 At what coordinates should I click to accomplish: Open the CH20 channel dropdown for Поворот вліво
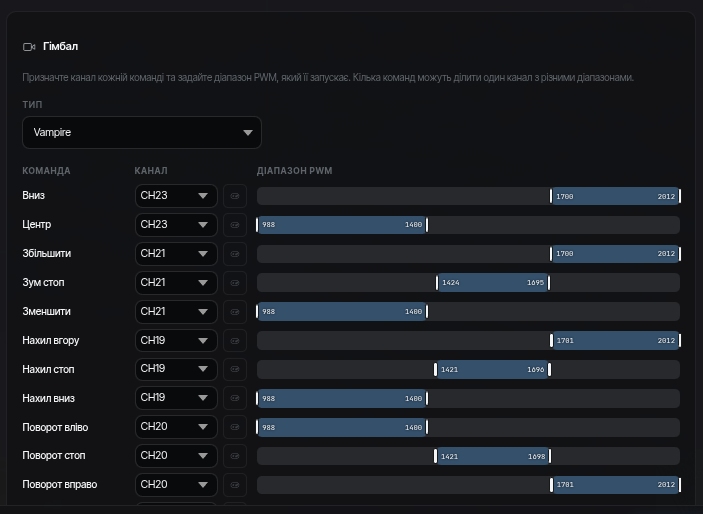coord(176,427)
